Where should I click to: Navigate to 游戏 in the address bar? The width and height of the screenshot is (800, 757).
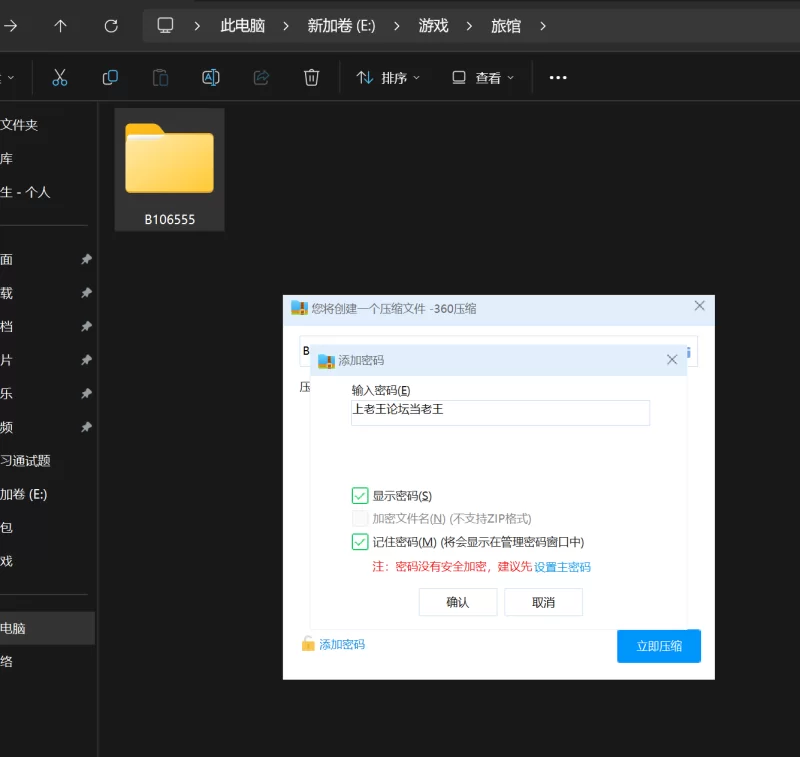pyautogui.click(x=433, y=26)
